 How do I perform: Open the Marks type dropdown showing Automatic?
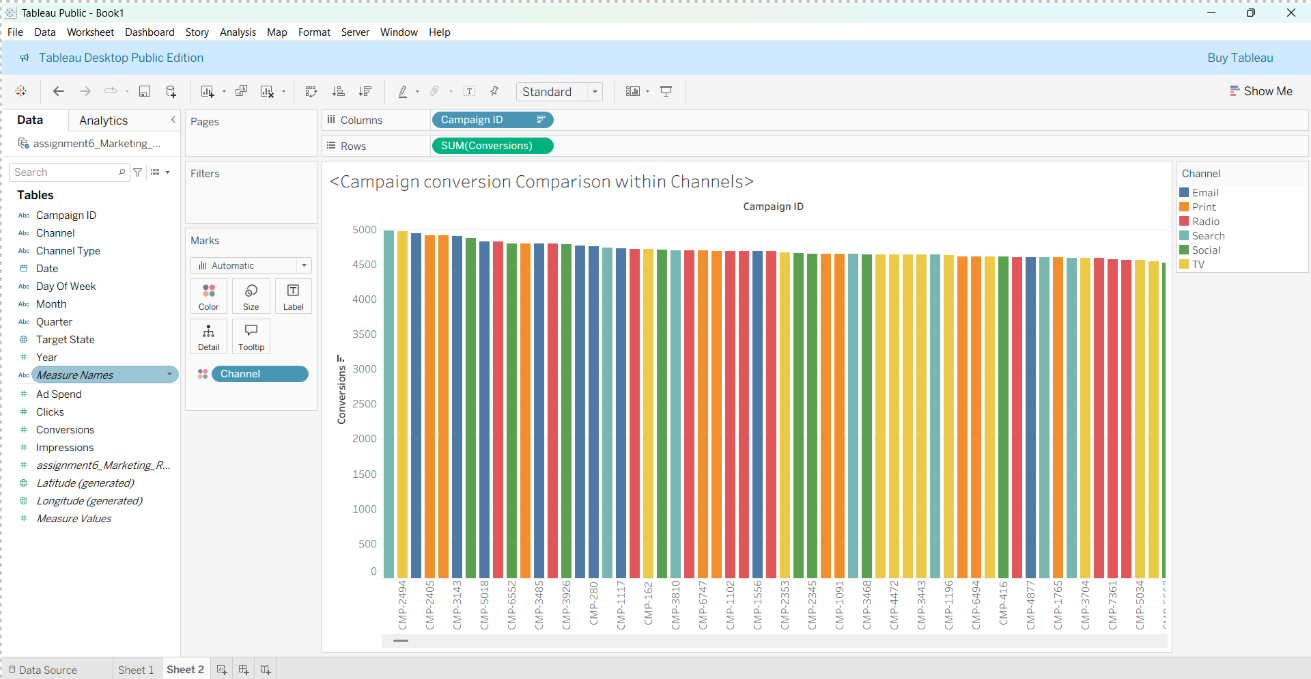(x=251, y=266)
